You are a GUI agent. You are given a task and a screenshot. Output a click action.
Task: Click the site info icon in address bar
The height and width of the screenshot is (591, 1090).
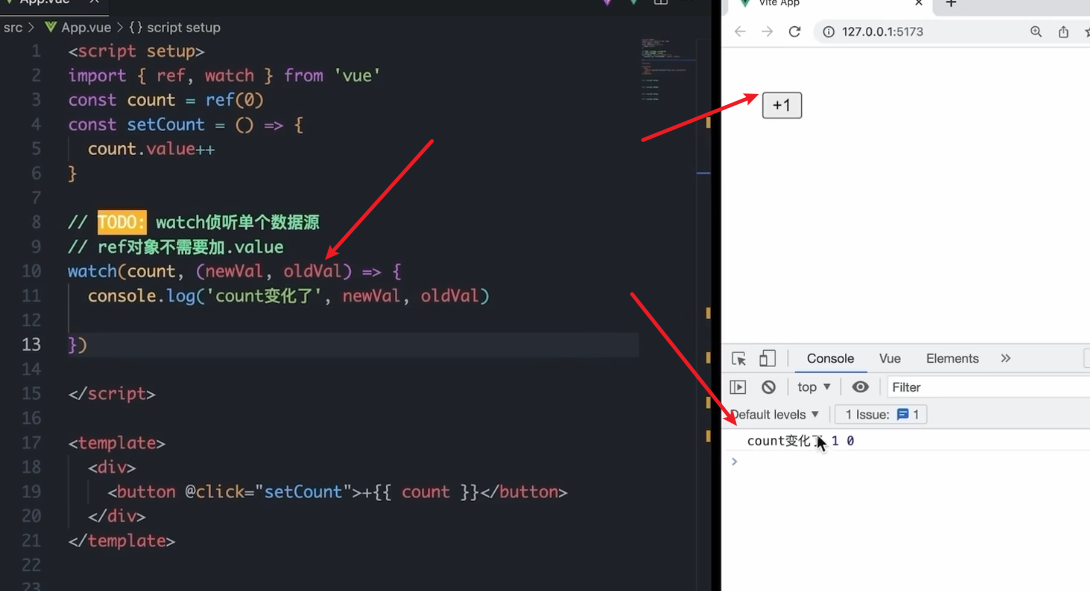829,32
